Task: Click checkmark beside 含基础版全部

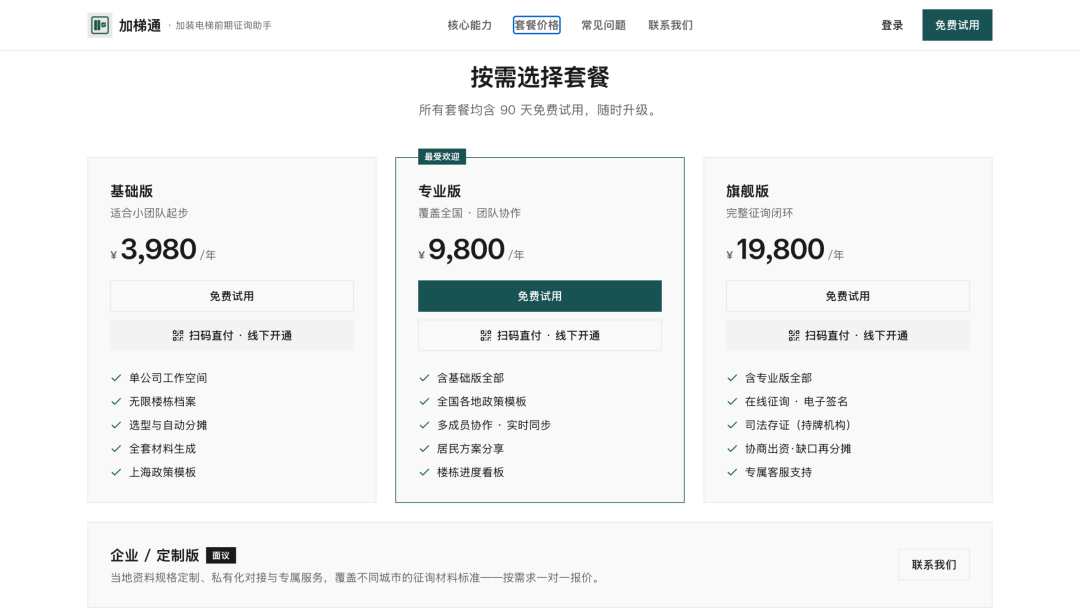Action: pos(424,377)
